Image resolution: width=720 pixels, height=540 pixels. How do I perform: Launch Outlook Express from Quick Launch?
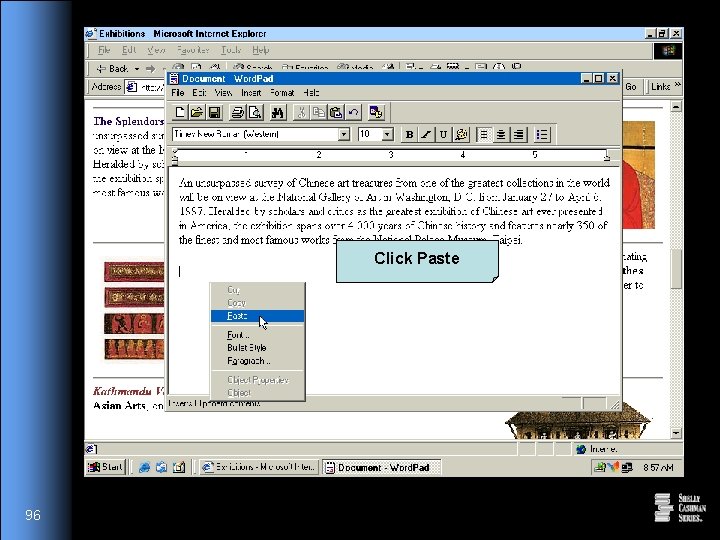pos(161,467)
